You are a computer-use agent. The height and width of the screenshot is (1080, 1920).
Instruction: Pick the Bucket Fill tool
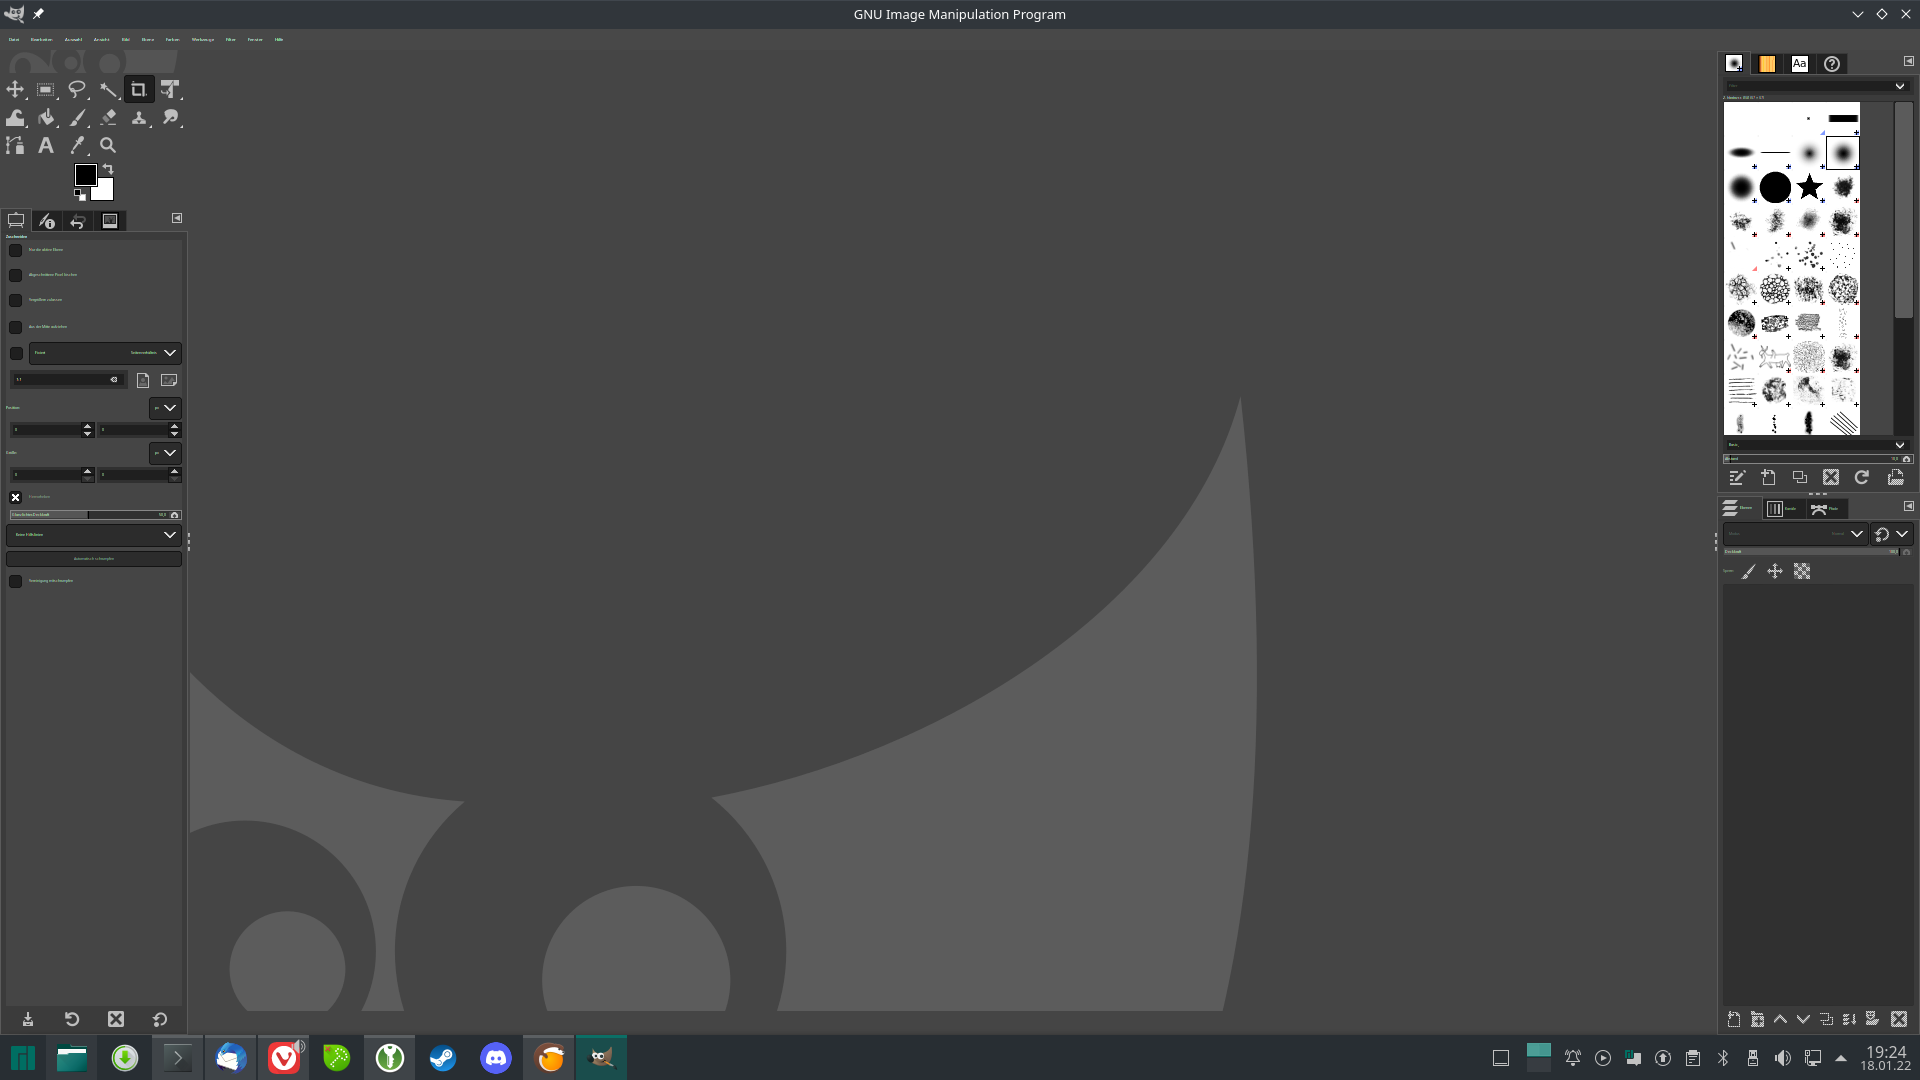pos(46,118)
